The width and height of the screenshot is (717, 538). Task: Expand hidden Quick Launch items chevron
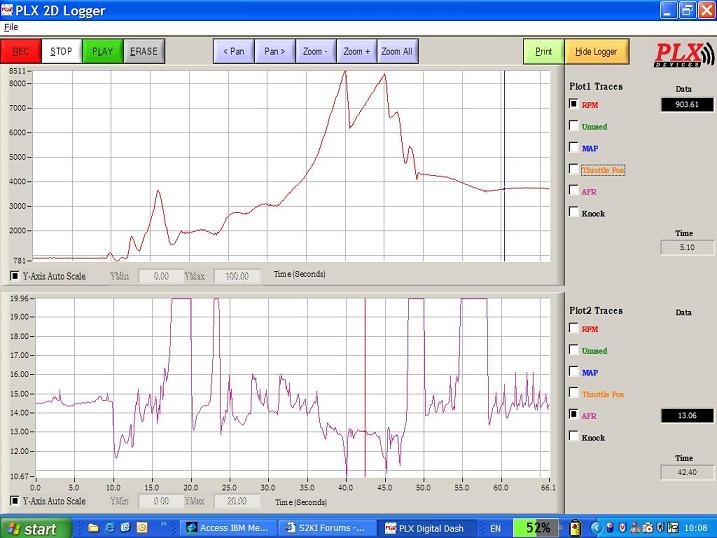pyautogui.click(x=164, y=525)
